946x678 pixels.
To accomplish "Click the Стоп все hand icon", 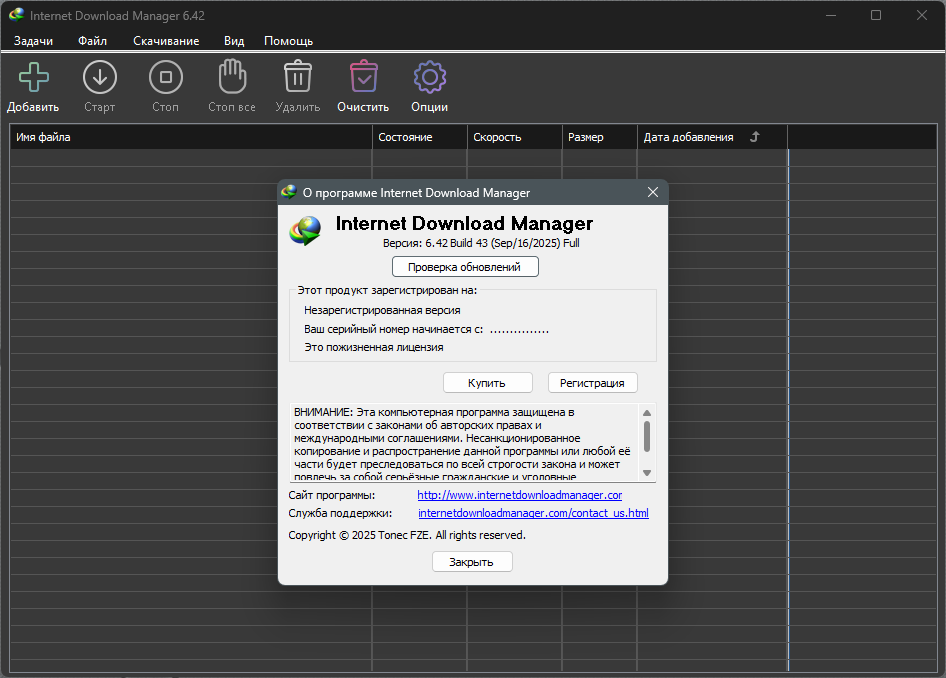I will (232, 77).
